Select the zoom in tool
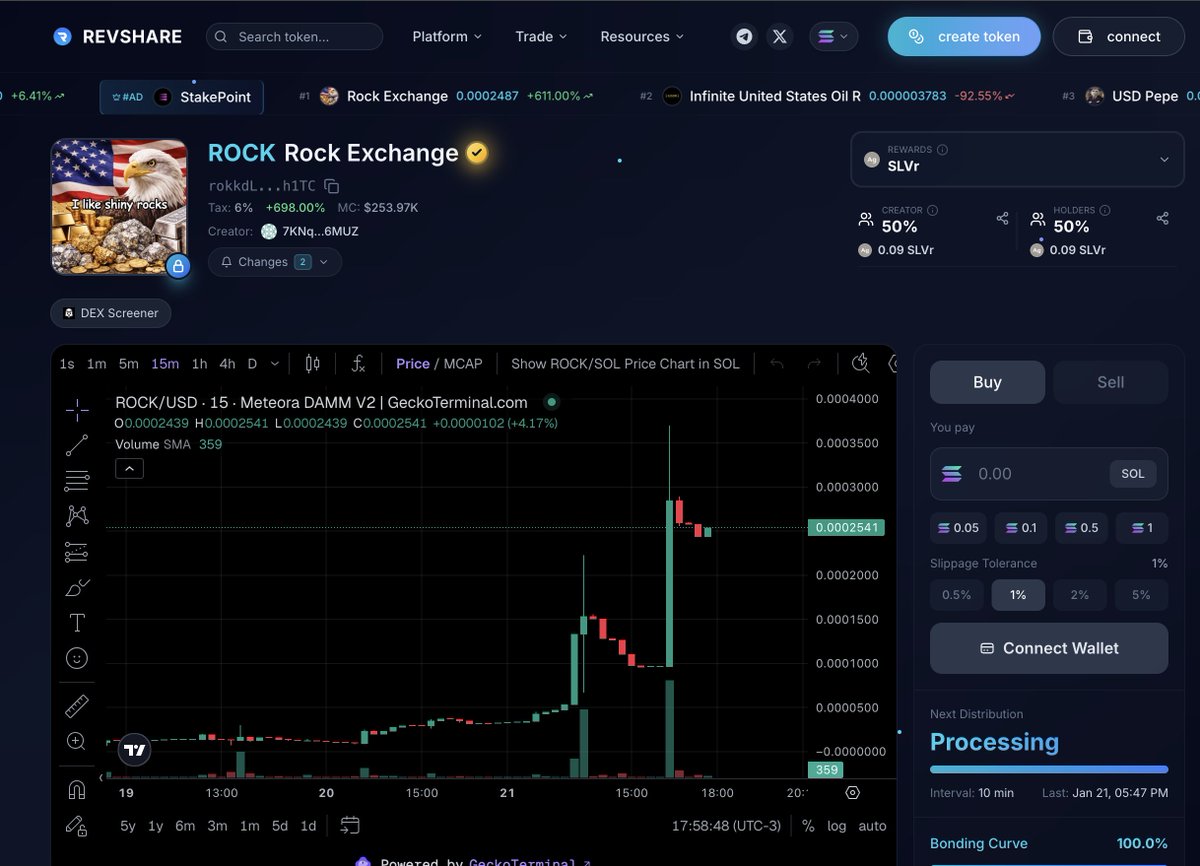 click(77, 741)
